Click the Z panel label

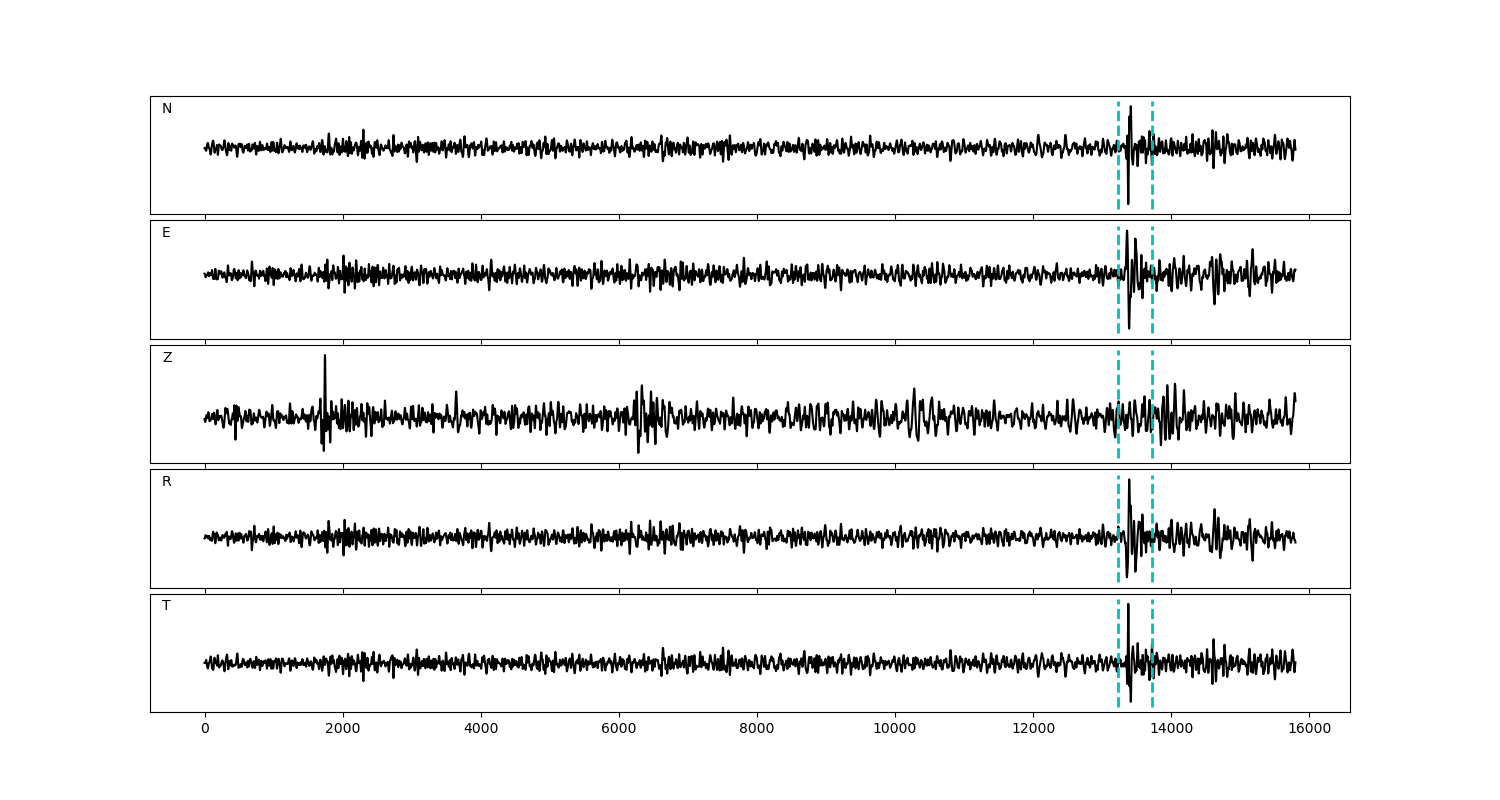[x=167, y=358]
